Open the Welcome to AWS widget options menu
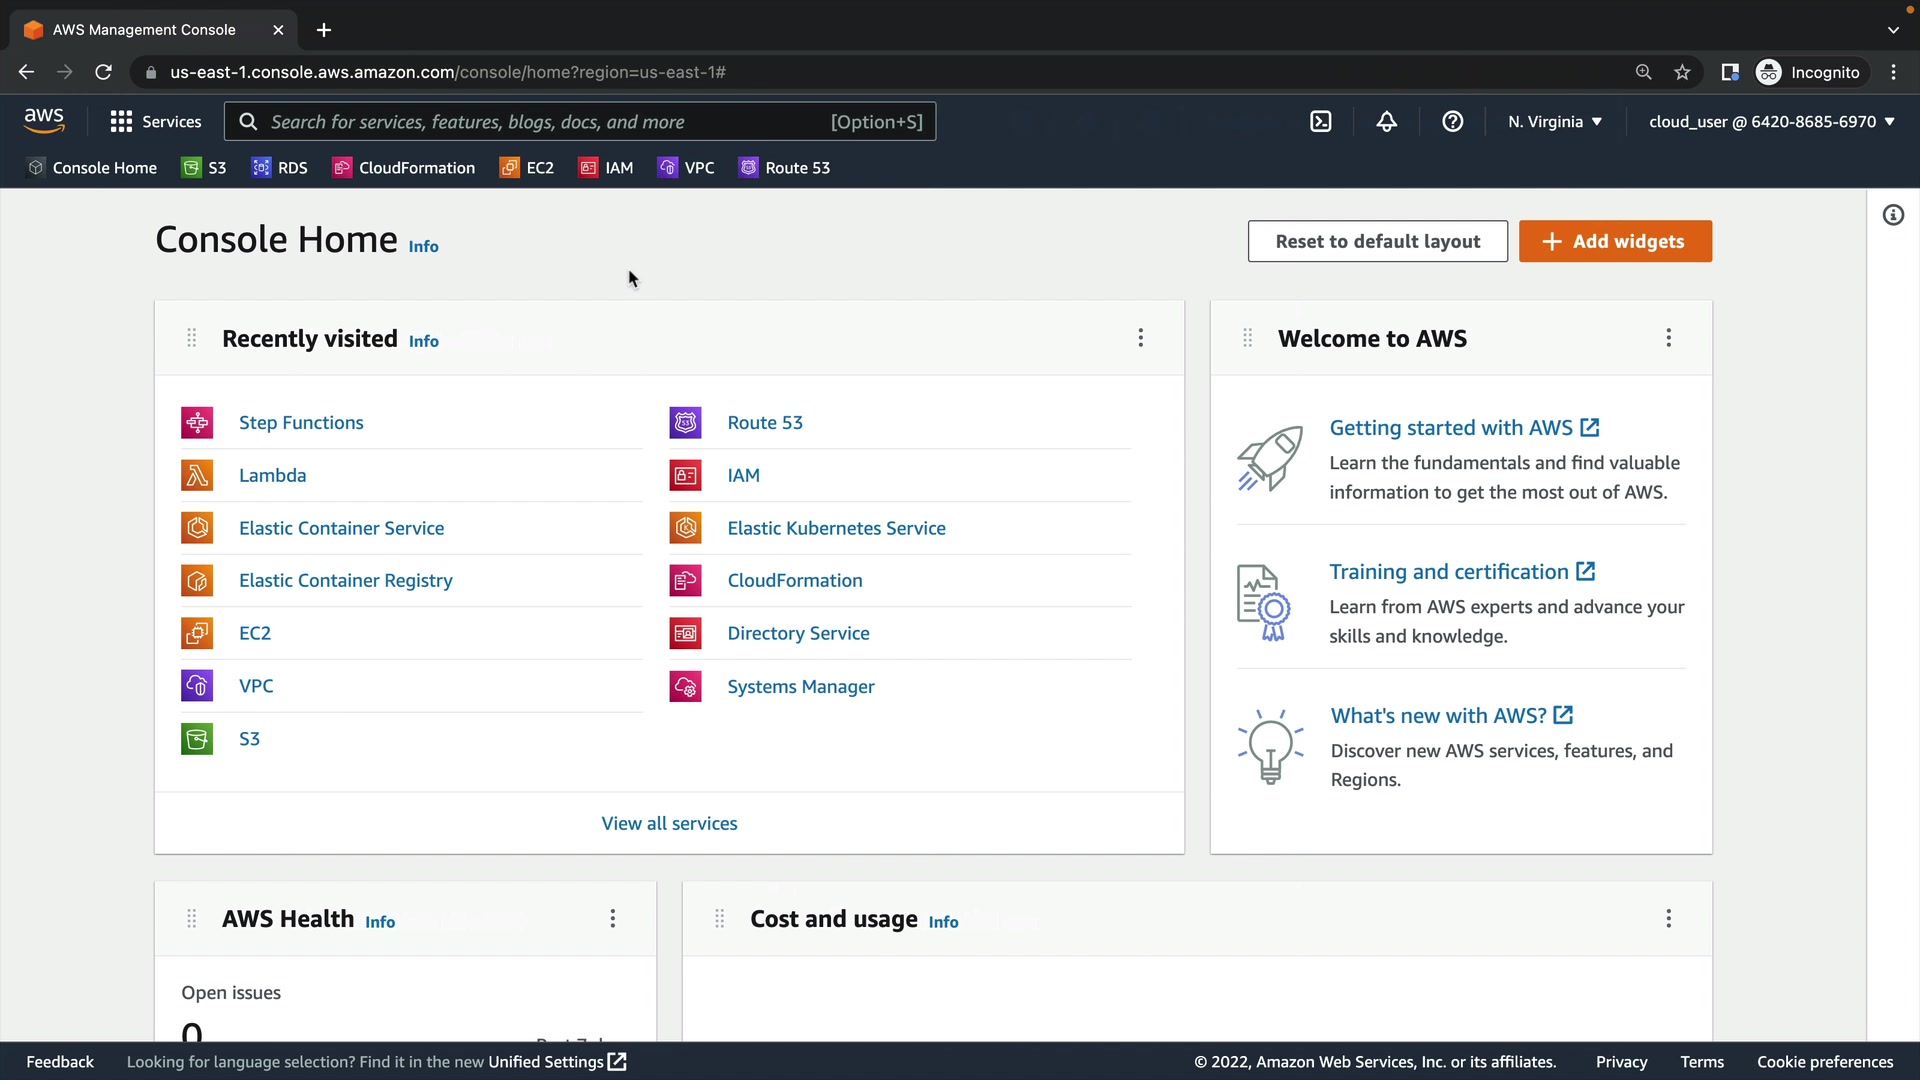The width and height of the screenshot is (1920, 1080). 1668,338
